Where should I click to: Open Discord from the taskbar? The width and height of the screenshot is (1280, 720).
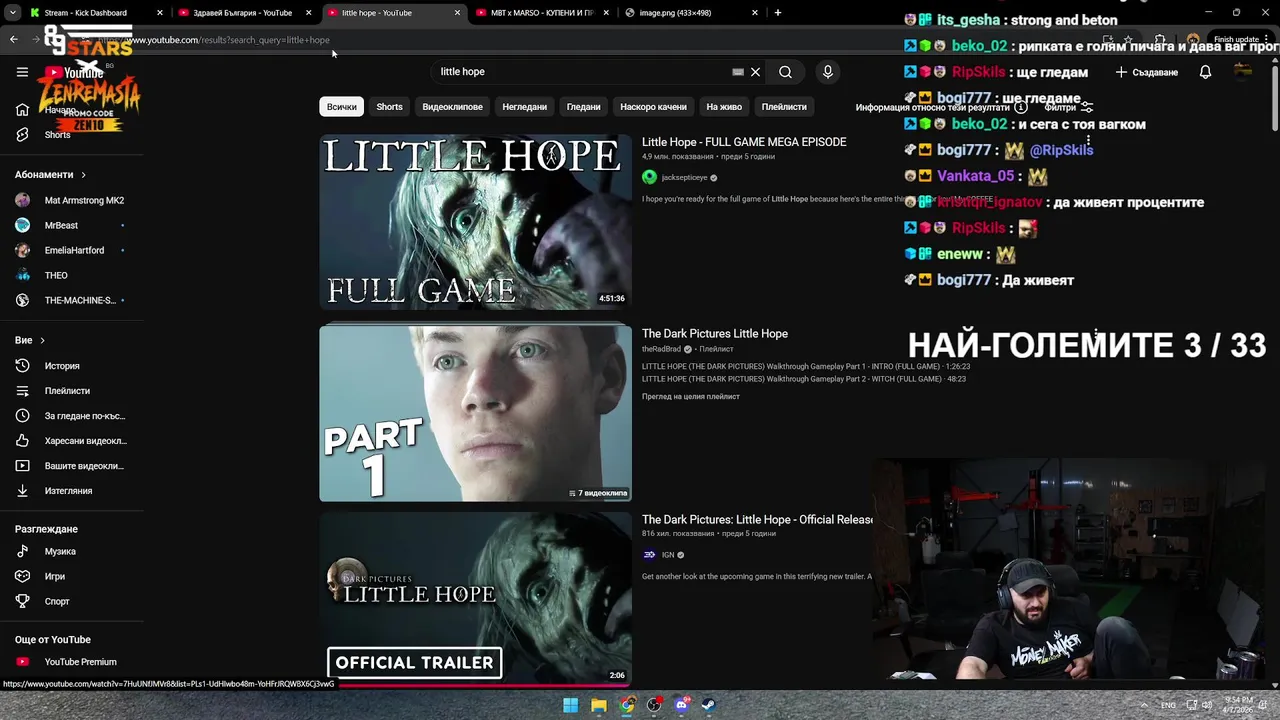pyautogui.click(x=681, y=705)
